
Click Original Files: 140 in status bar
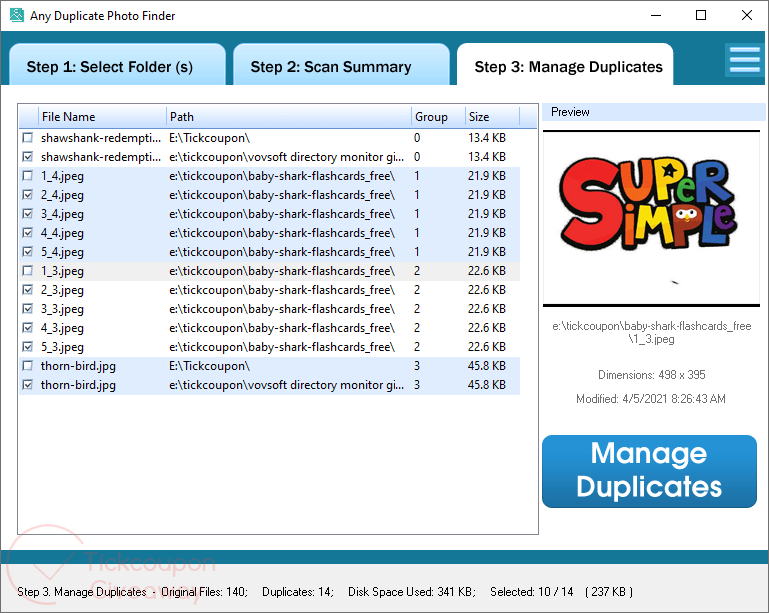[x=205, y=592]
